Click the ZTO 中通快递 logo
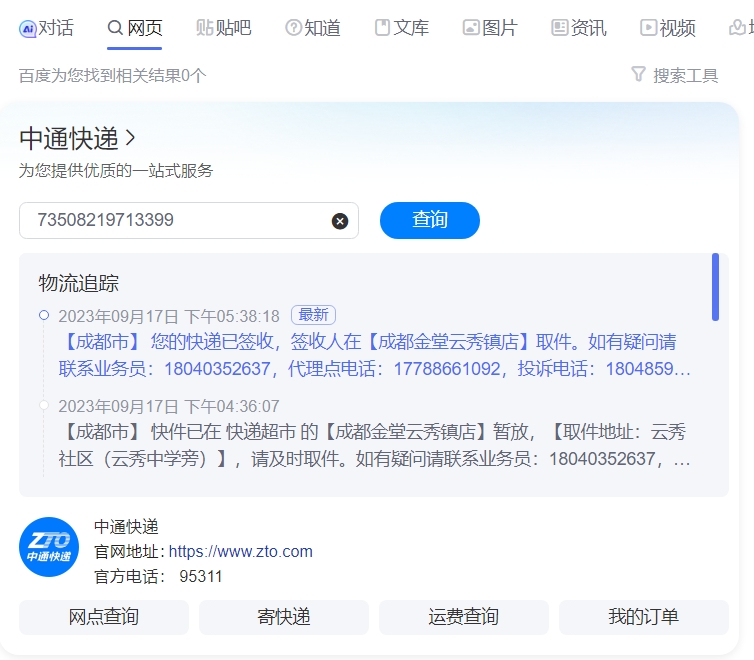The height and width of the screenshot is (660, 754). (49, 547)
